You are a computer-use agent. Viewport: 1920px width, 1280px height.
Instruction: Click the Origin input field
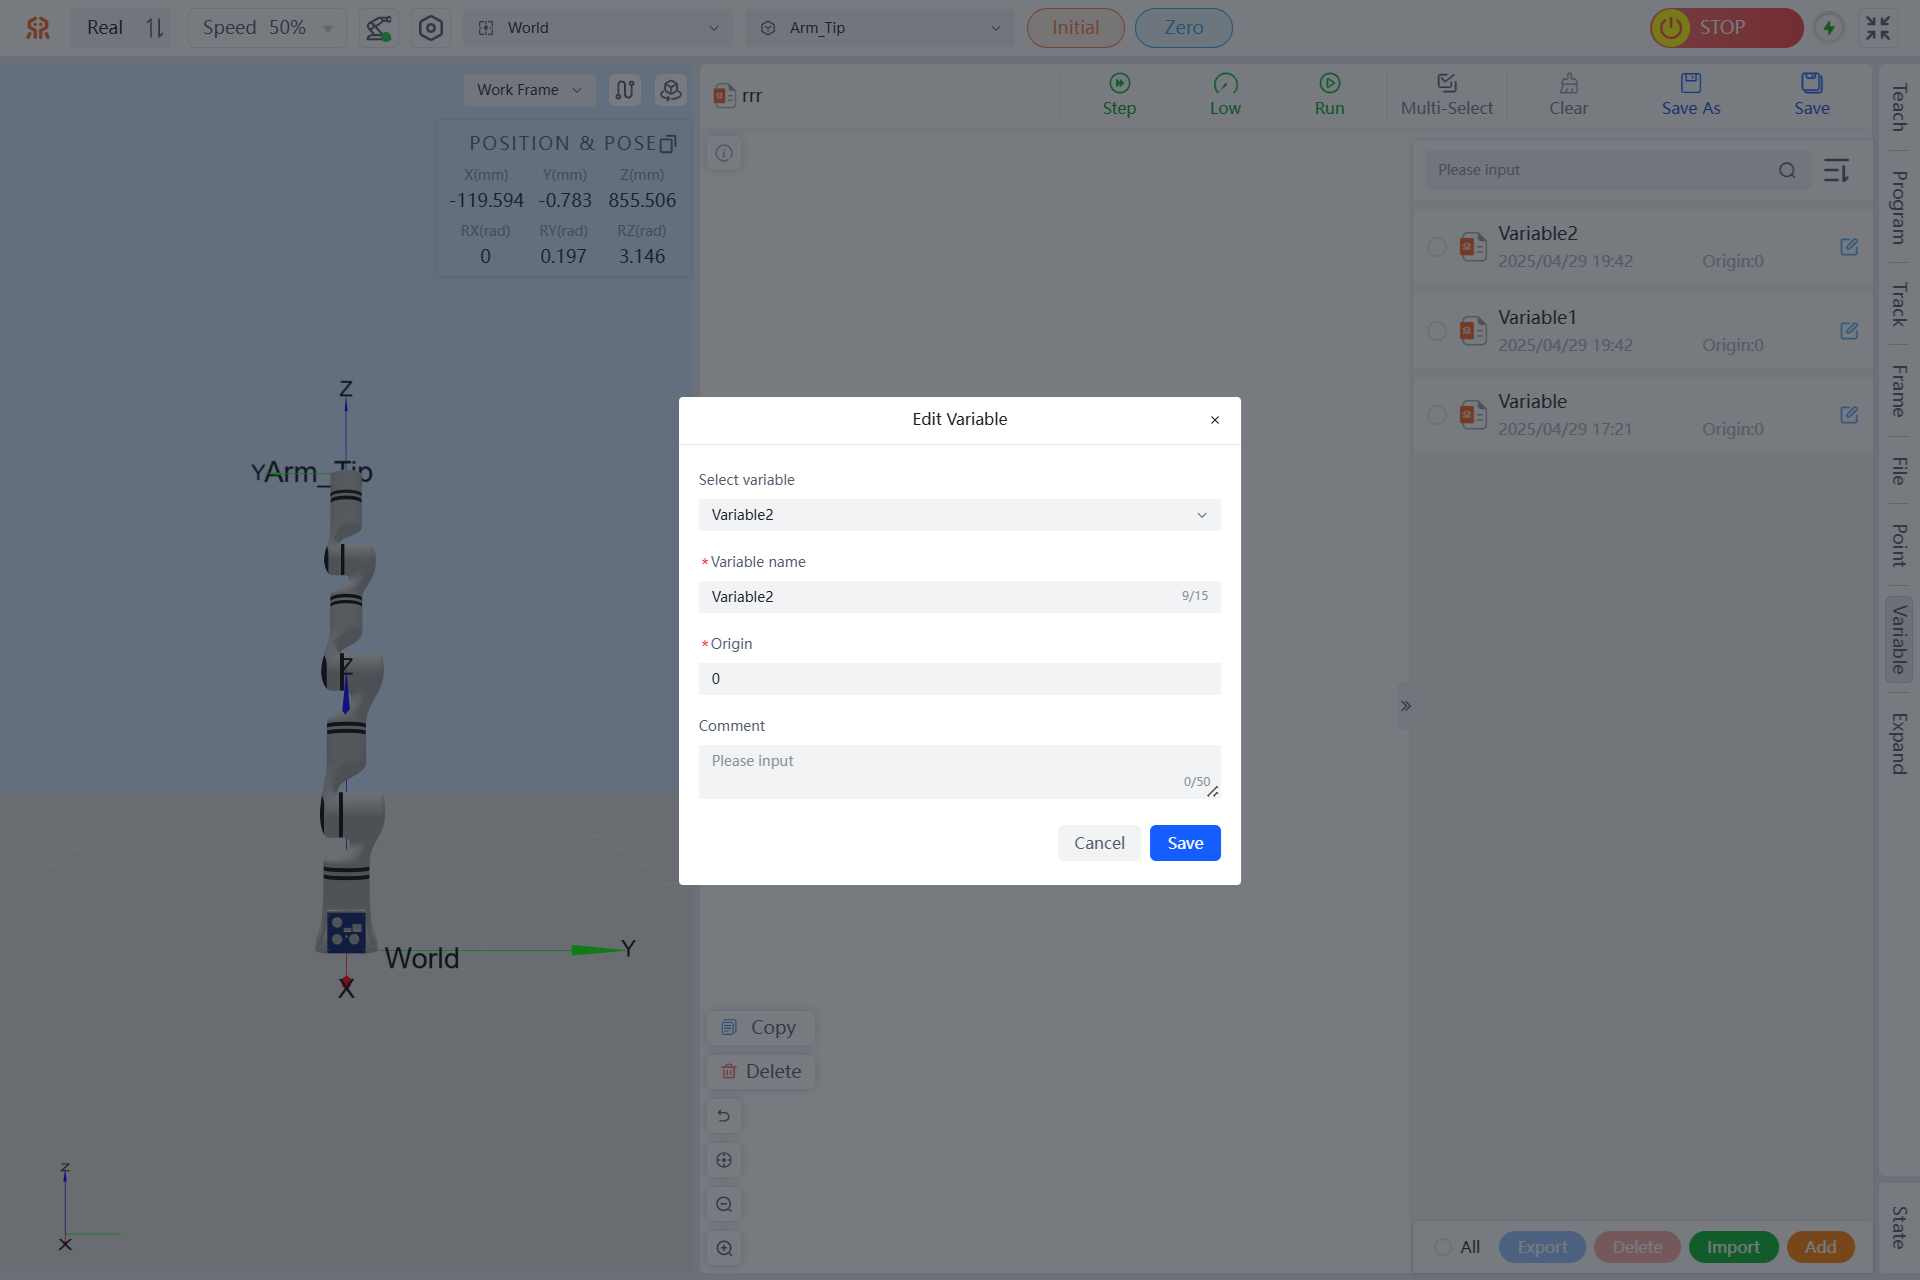[958, 679]
